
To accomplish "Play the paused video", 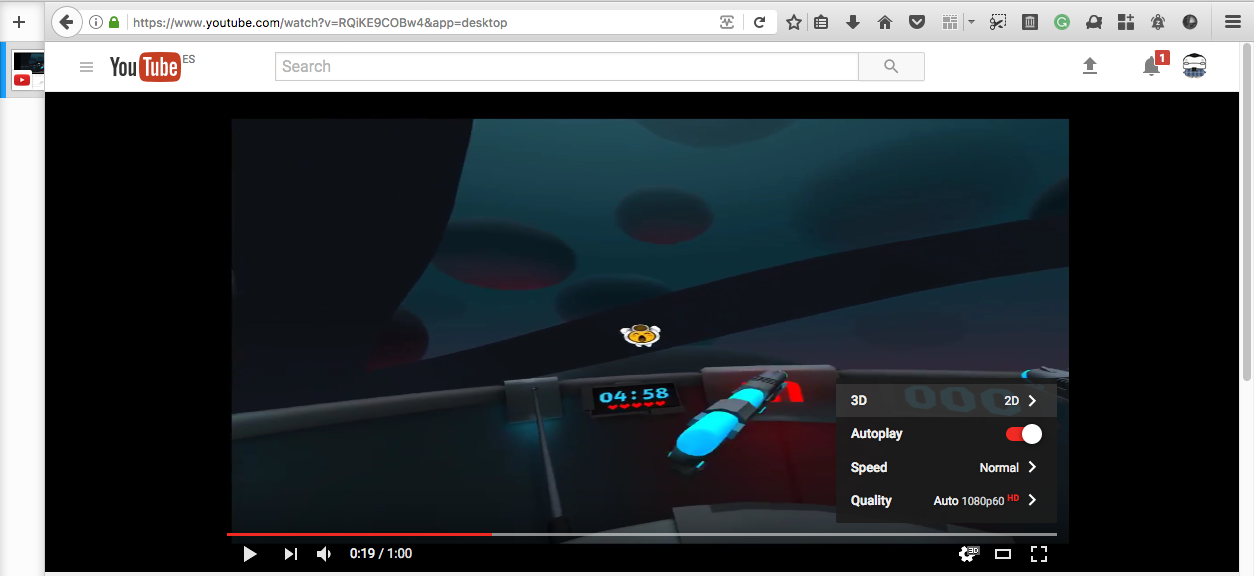I will (250, 554).
